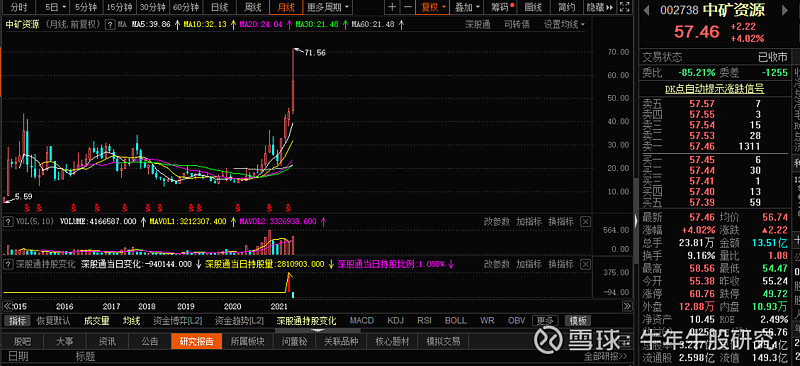Select 月线 monthly period
The image size is (800, 366).
tap(286, 7)
